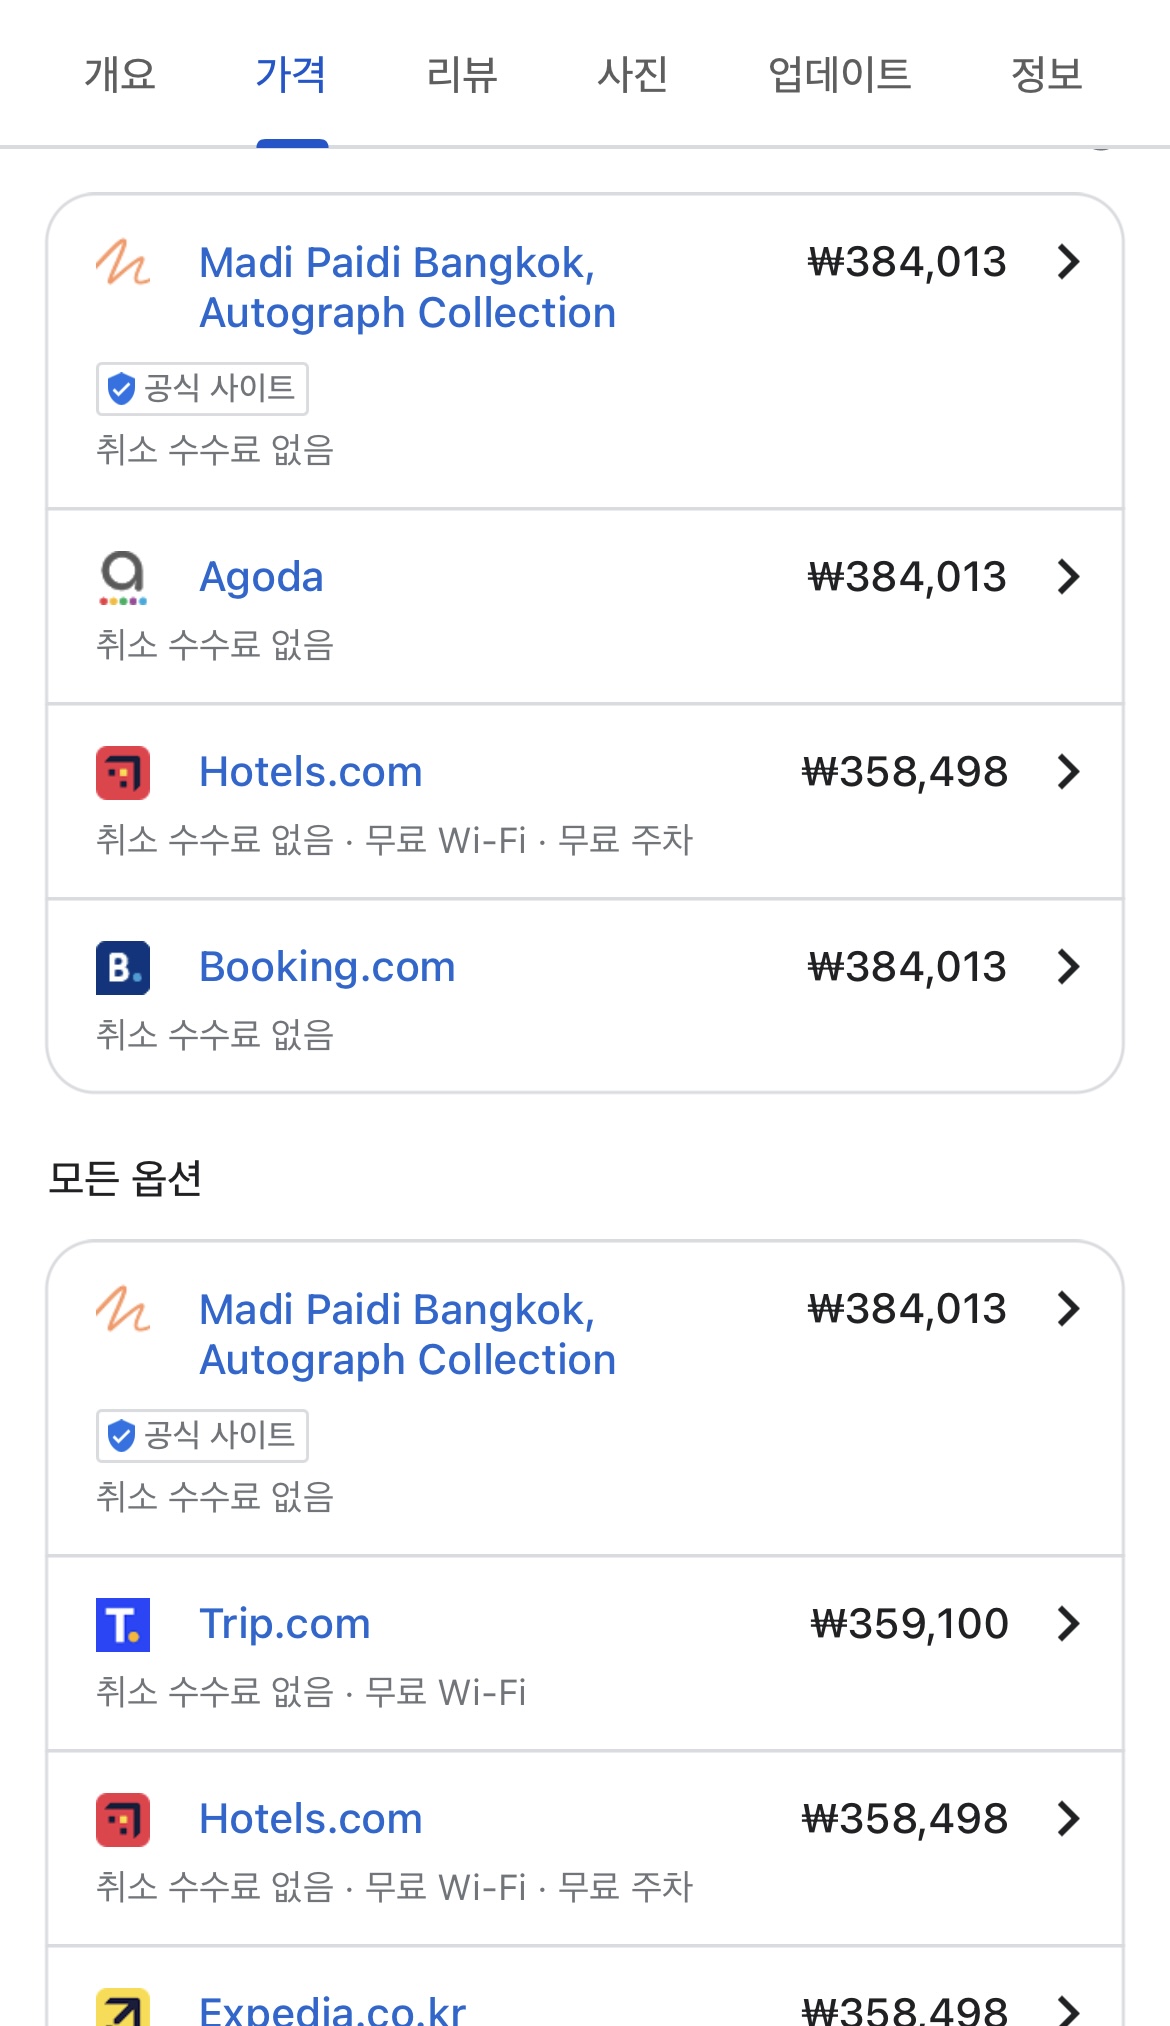Open the Hotels.com link in the top card

coord(311,772)
